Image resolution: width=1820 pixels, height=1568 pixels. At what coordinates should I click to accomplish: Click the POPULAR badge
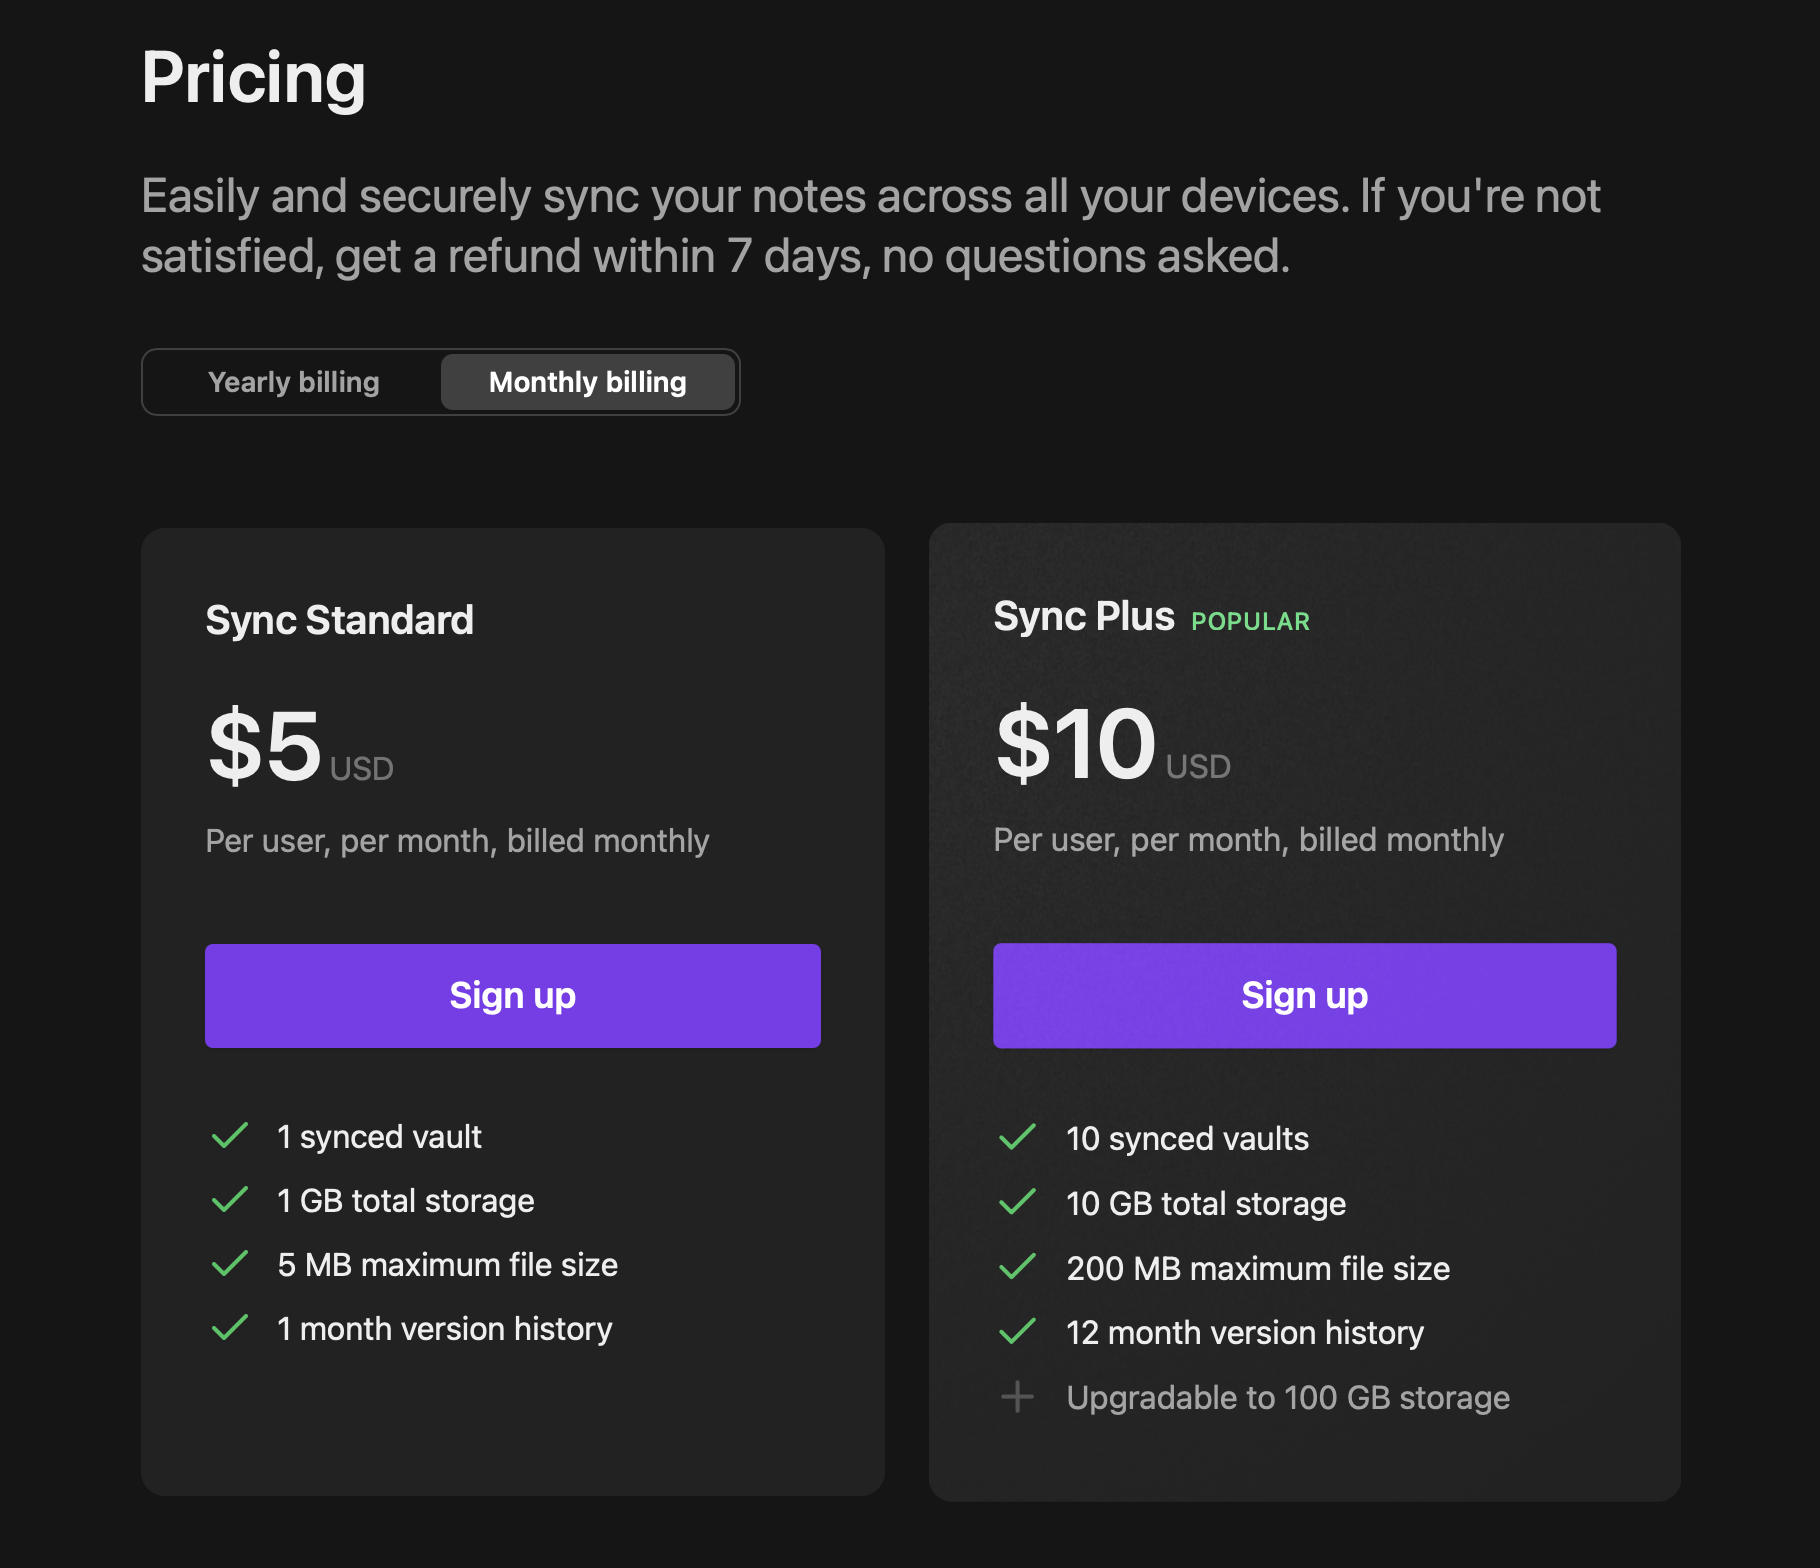(x=1250, y=622)
